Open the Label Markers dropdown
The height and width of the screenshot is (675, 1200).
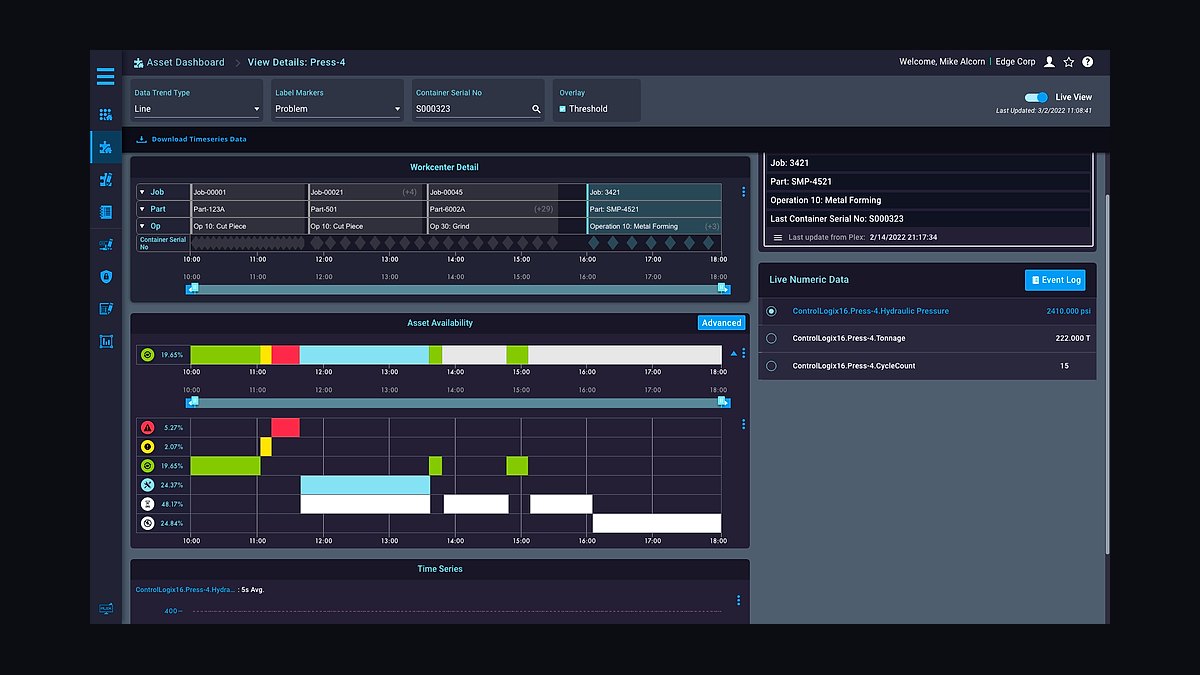pos(337,109)
